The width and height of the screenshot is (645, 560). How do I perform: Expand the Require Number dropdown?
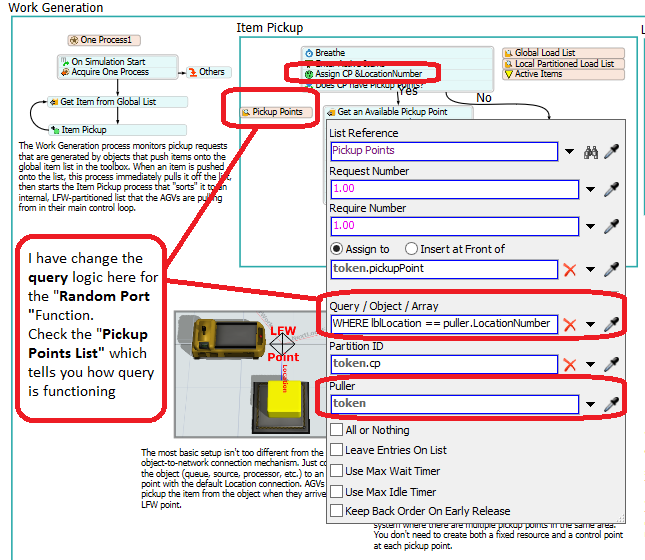(x=591, y=227)
